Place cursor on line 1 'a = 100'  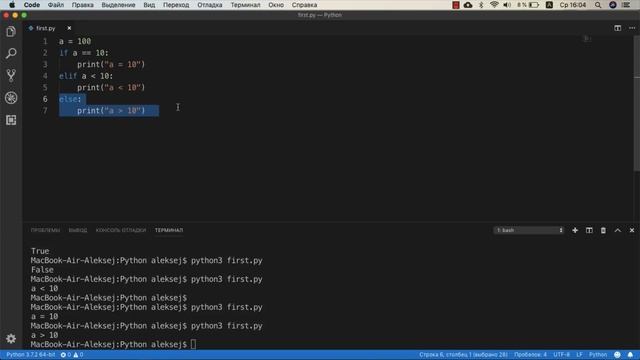[75, 41]
